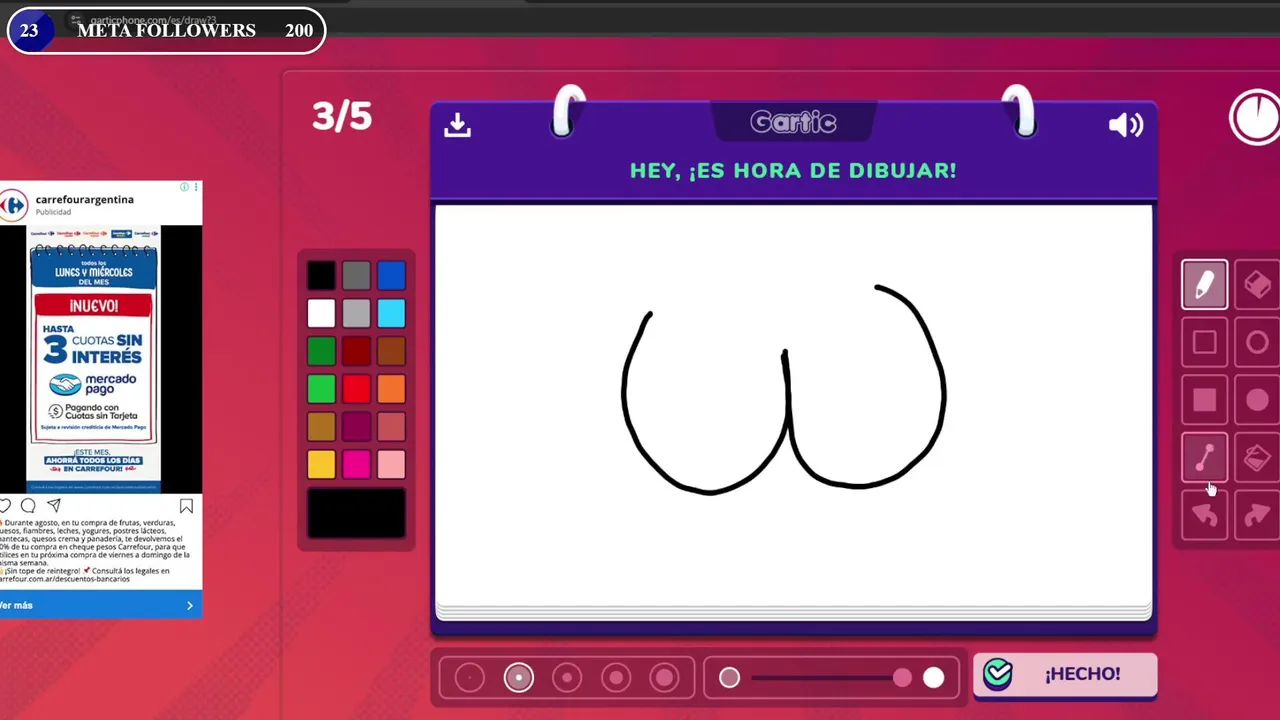Pick the dark red color swatch
The height and width of the screenshot is (720, 1280).
pos(356,351)
